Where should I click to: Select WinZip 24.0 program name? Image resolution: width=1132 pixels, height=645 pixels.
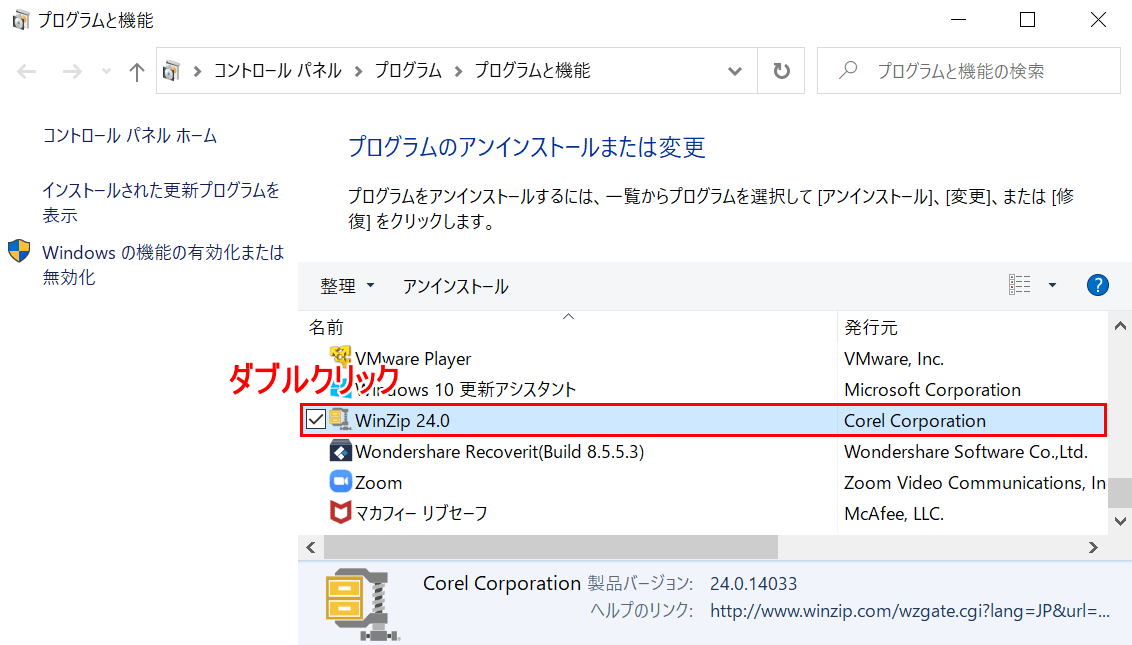click(x=402, y=420)
